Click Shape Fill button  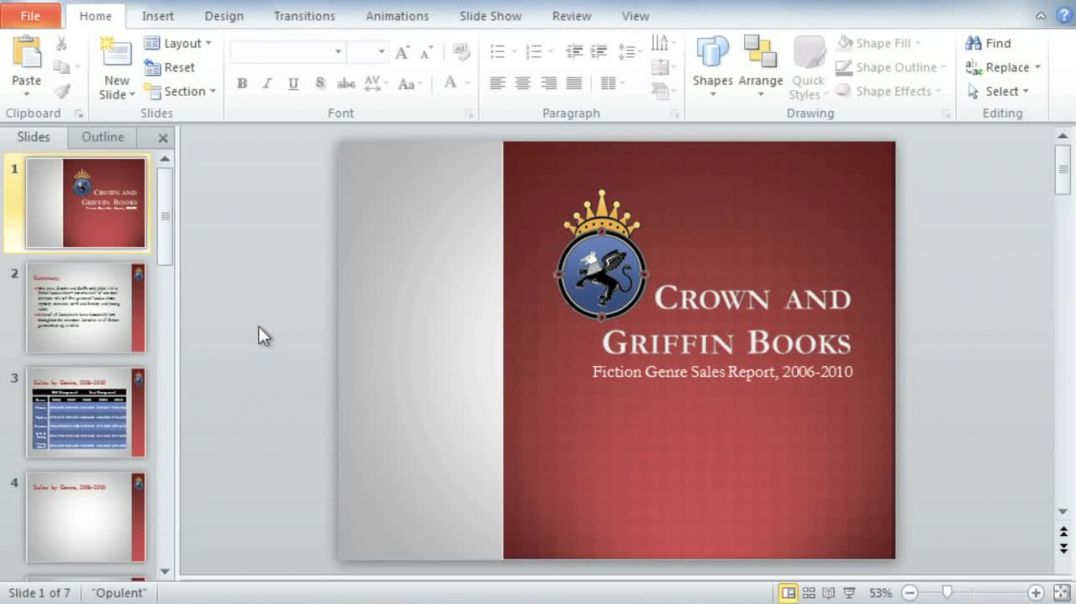point(879,43)
